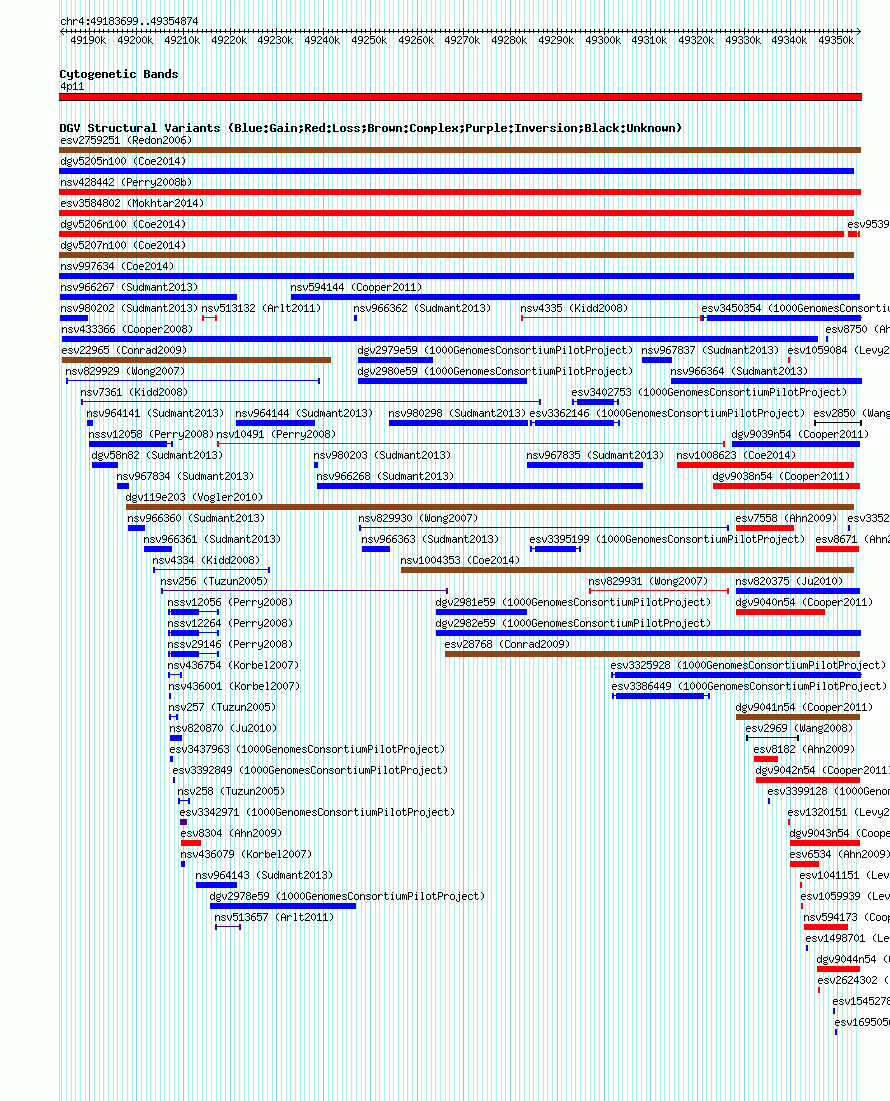Click the red bar under dgv9040n54
The height and width of the screenshot is (1101, 890).
point(781,612)
